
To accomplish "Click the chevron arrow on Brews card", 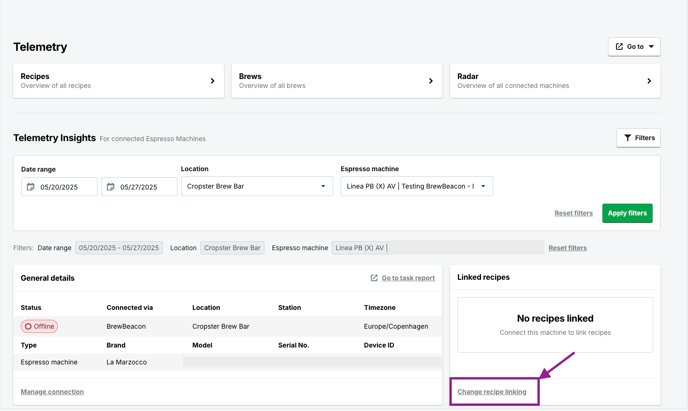I will coord(431,81).
